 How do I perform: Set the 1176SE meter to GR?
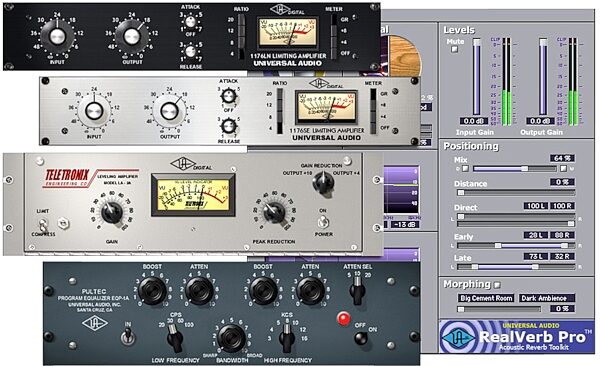373,94
